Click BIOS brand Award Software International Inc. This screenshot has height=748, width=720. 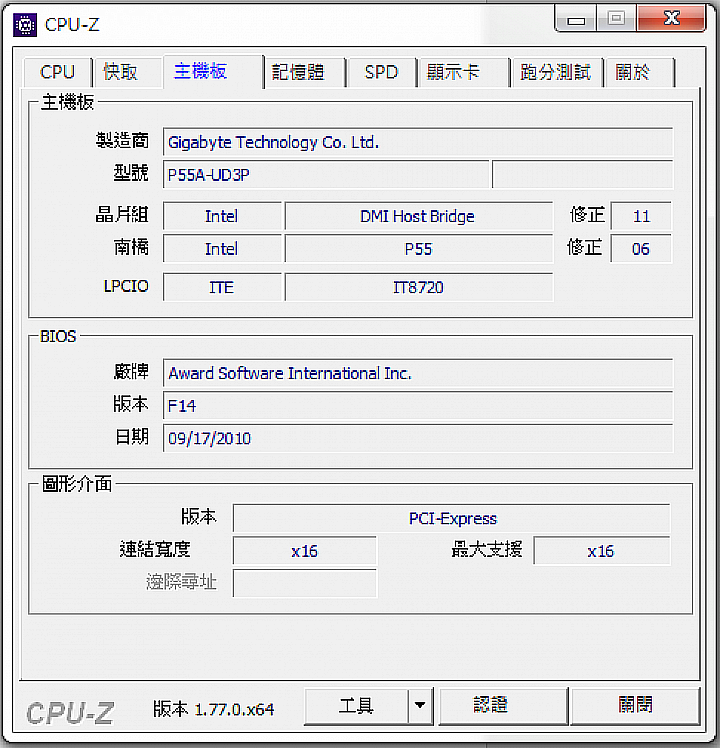(418, 373)
